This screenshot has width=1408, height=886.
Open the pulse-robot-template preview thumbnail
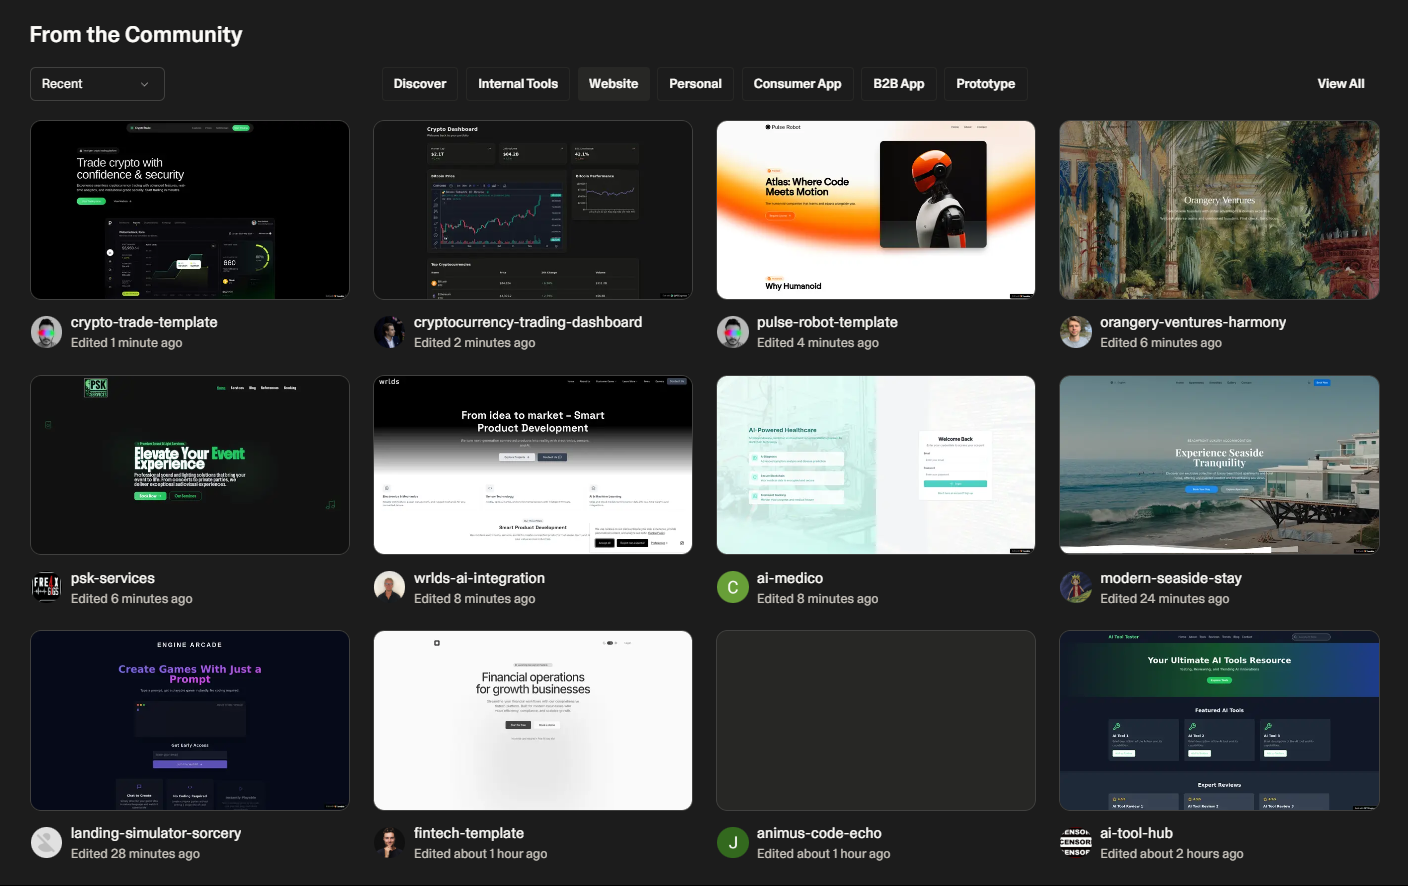tap(875, 209)
